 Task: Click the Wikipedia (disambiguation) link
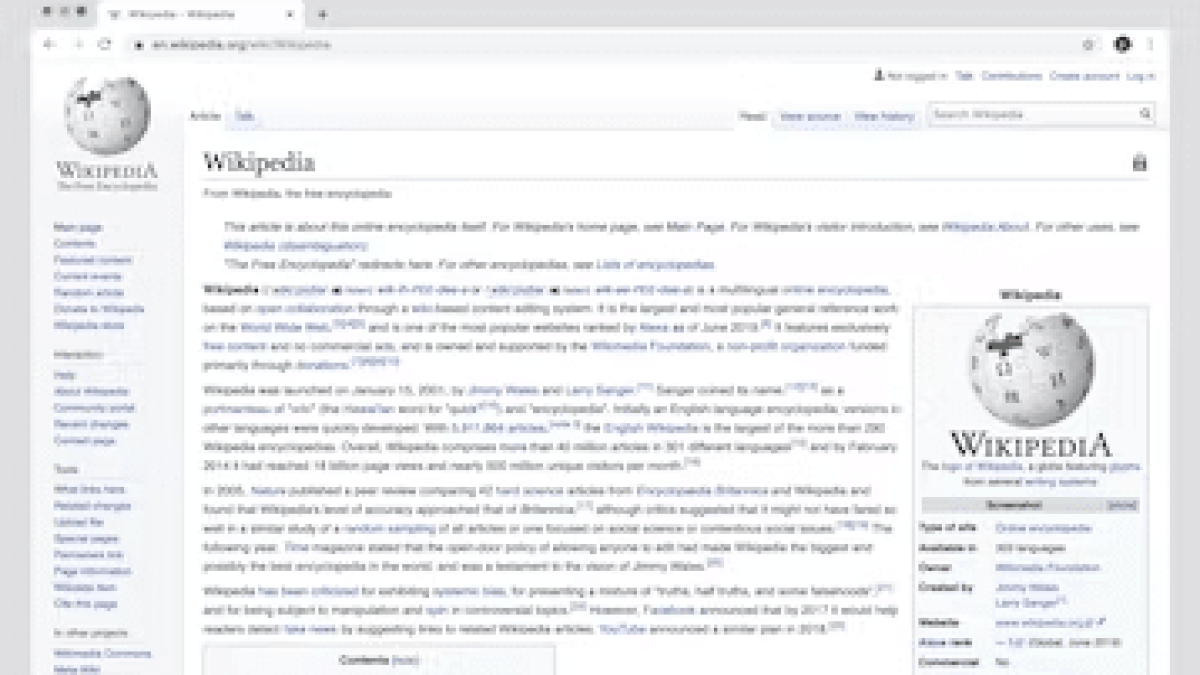click(295, 245)
